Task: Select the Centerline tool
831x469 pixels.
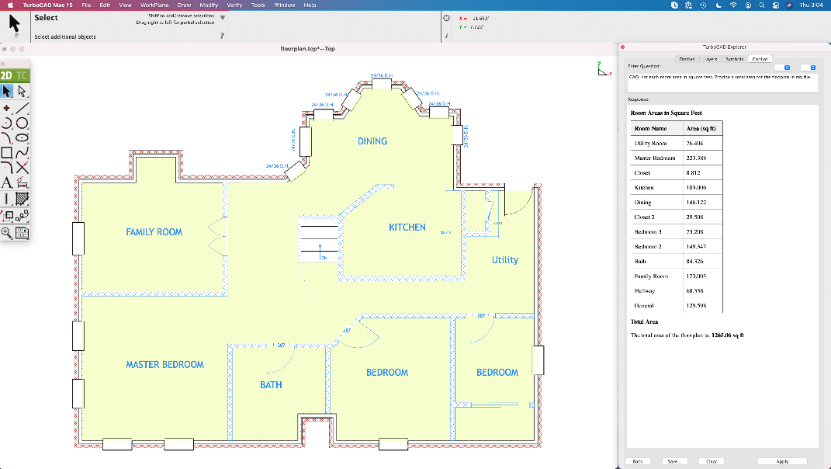Action: coord(7,199)
